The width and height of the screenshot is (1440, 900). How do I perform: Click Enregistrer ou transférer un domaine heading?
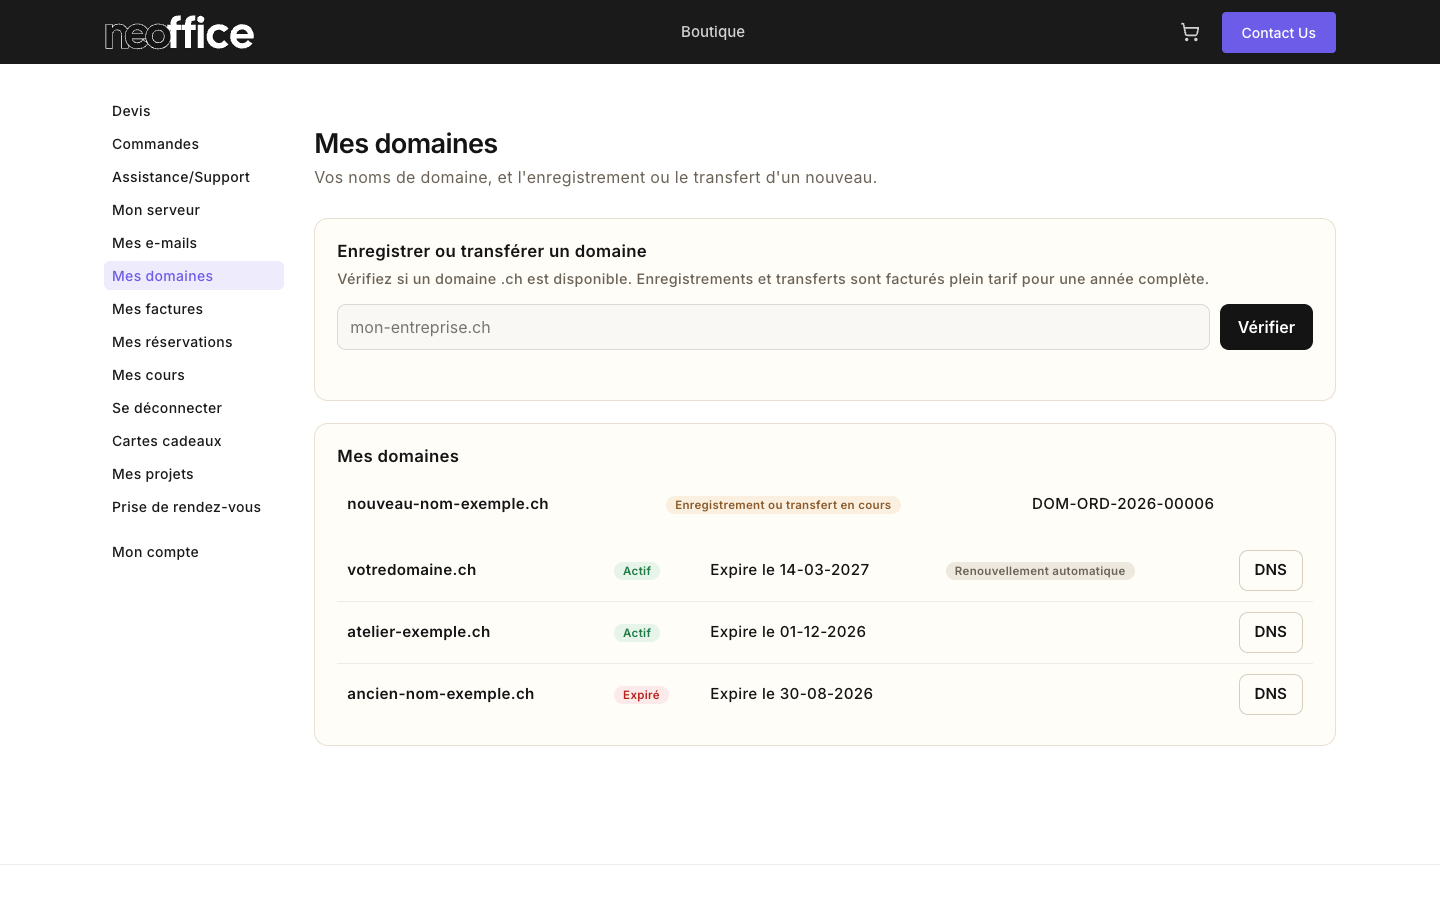492,251
